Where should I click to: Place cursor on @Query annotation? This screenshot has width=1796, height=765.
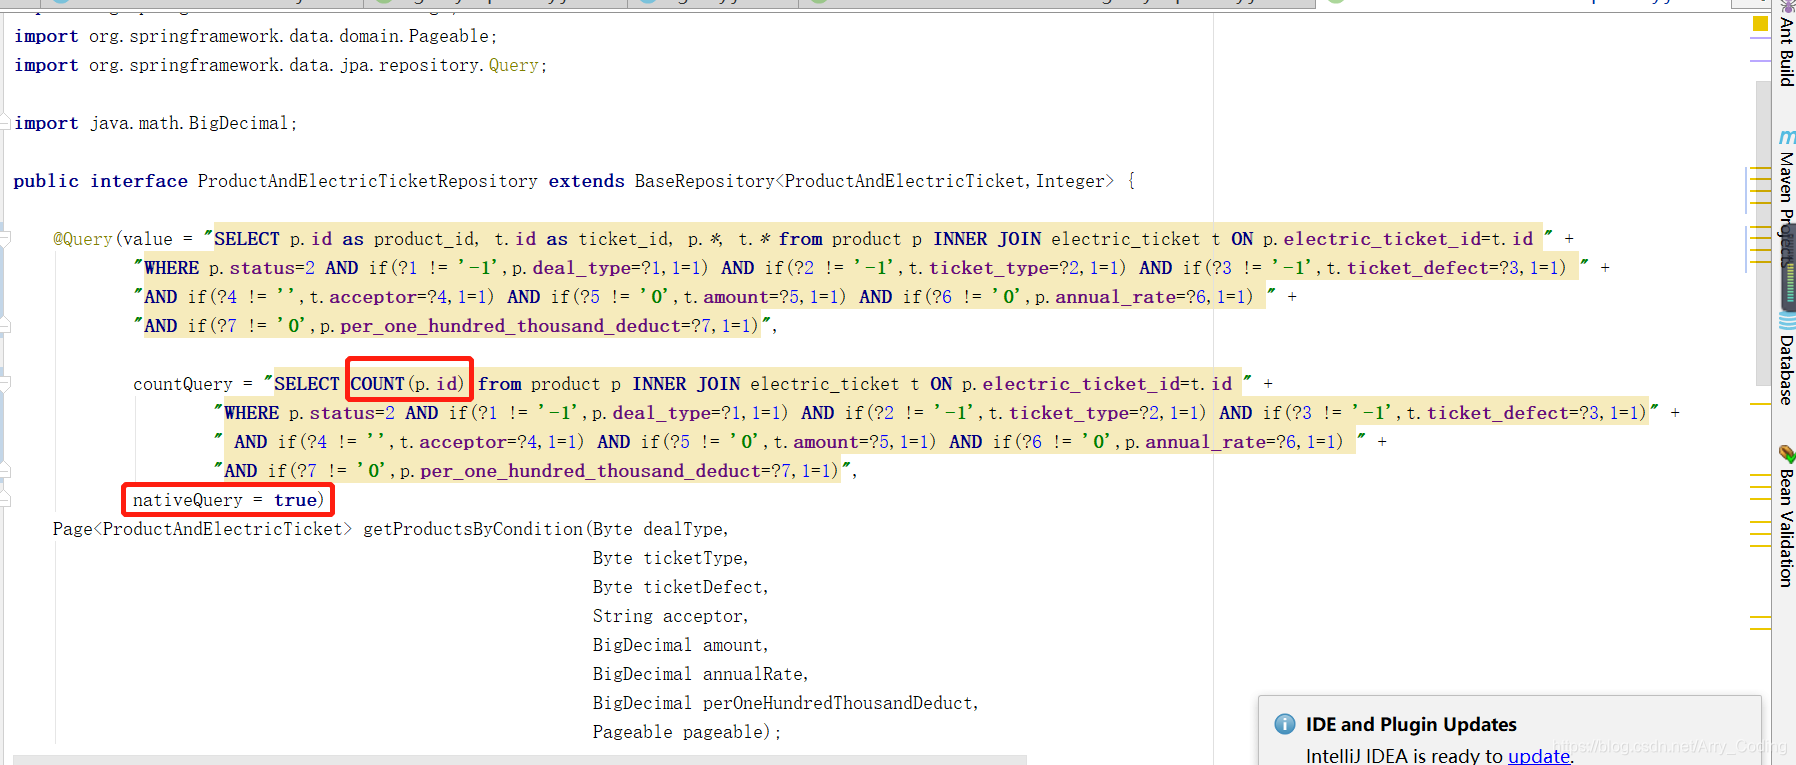pyautogui.click(x=82, y=239)
